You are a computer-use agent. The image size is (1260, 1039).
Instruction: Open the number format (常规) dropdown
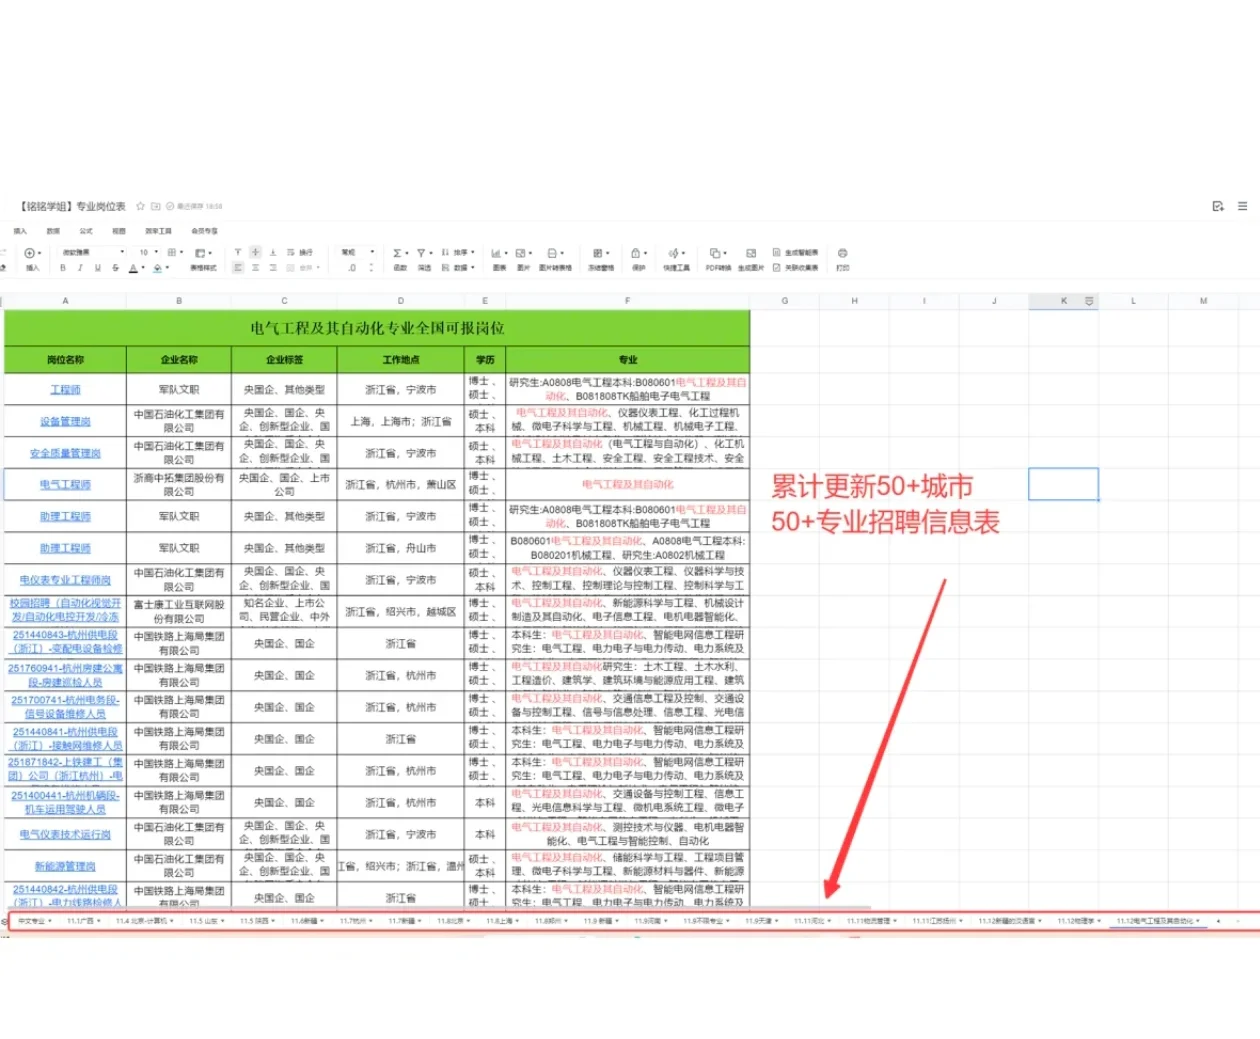pyautogui.click(x=357, y=252)
